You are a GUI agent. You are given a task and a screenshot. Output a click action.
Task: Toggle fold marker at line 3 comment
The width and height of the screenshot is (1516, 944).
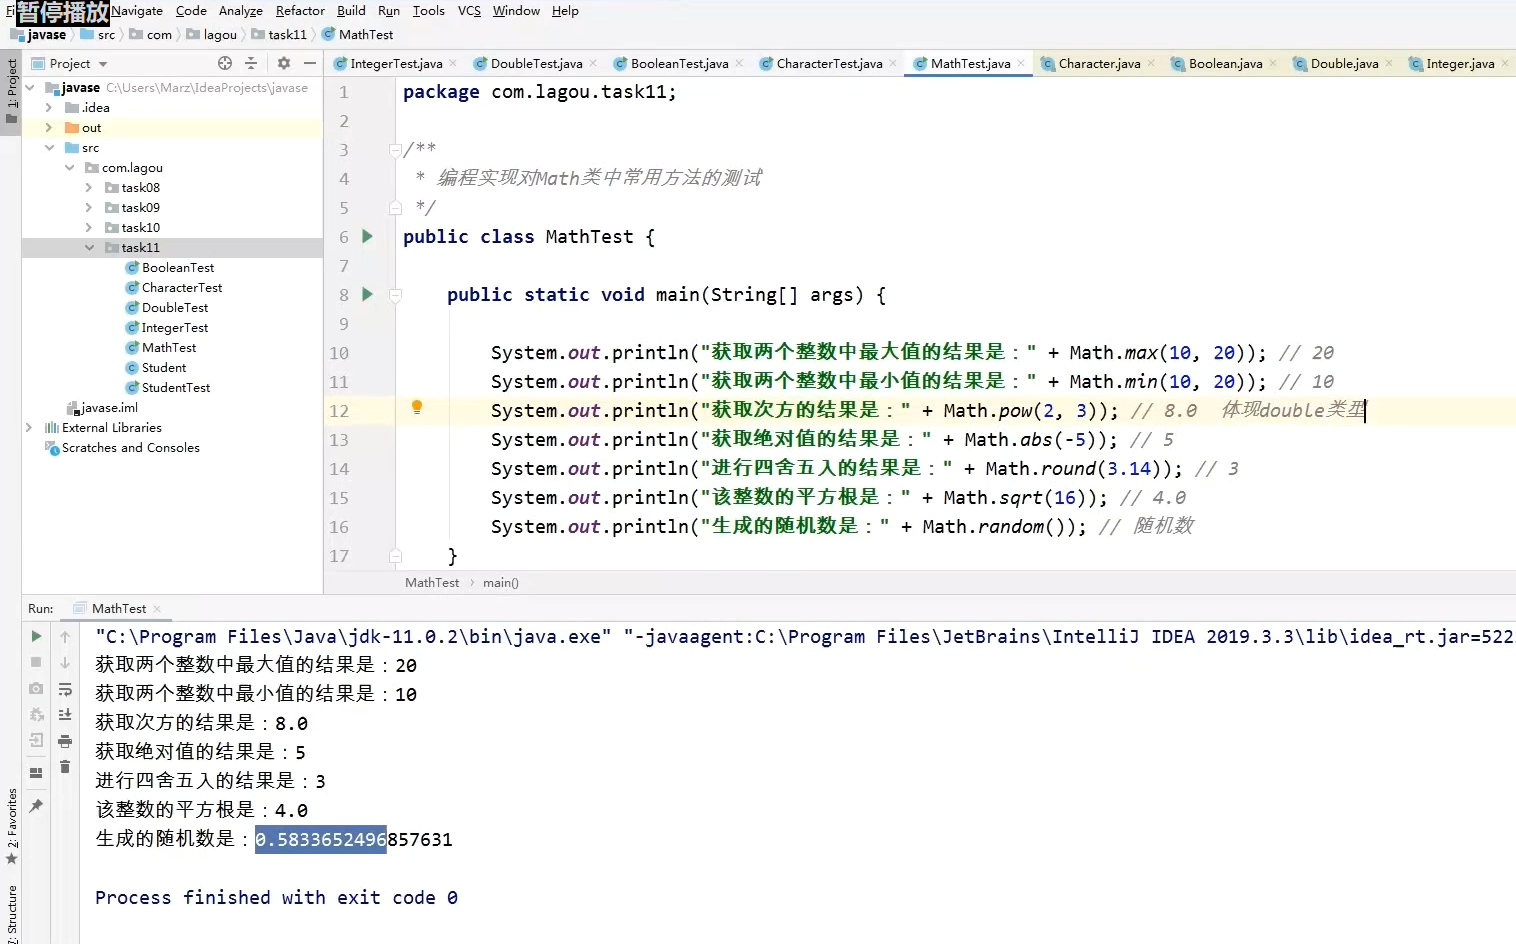pyautogui.click(x=395, y=150)
